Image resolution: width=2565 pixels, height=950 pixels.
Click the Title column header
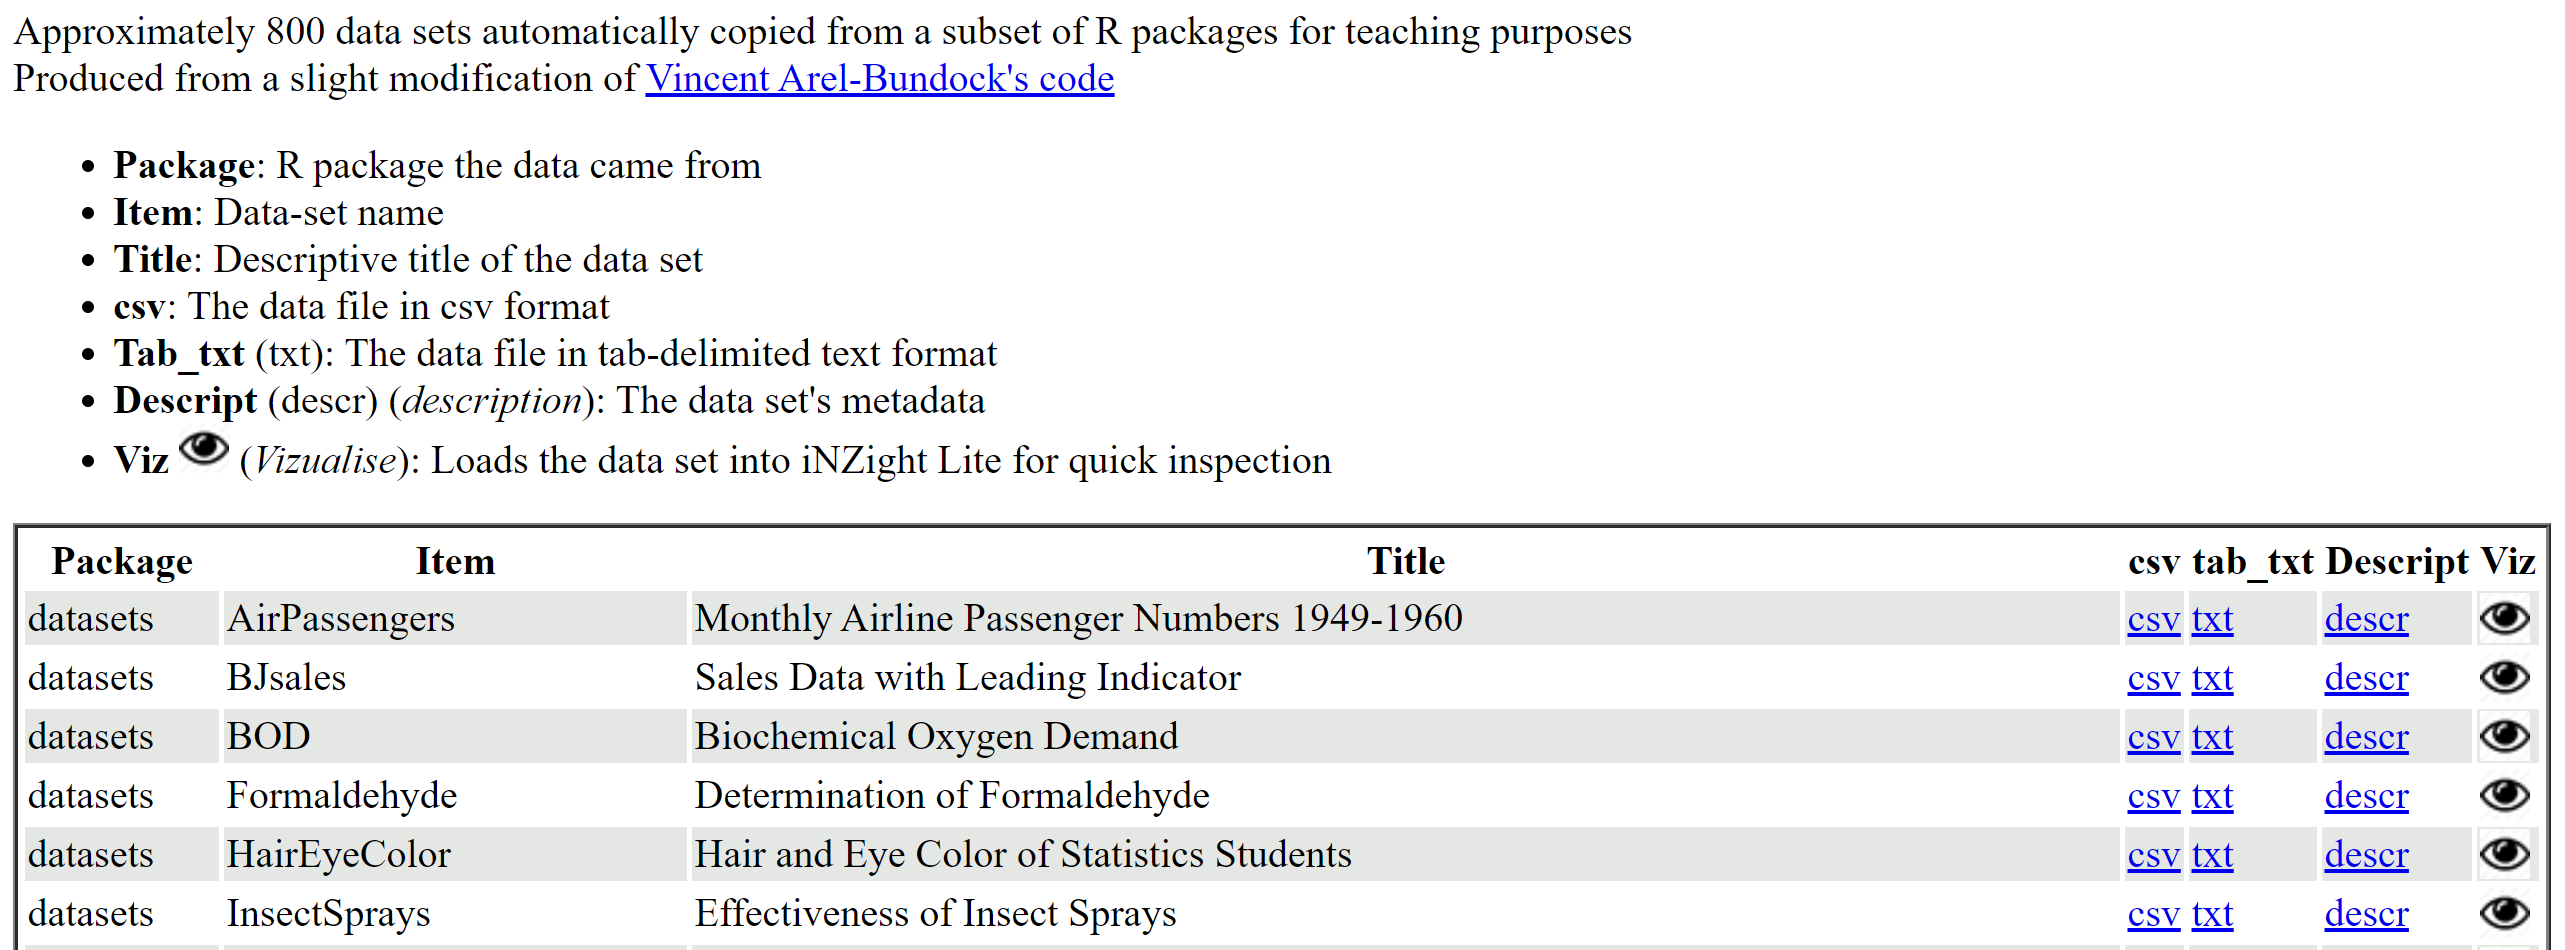1405,561
